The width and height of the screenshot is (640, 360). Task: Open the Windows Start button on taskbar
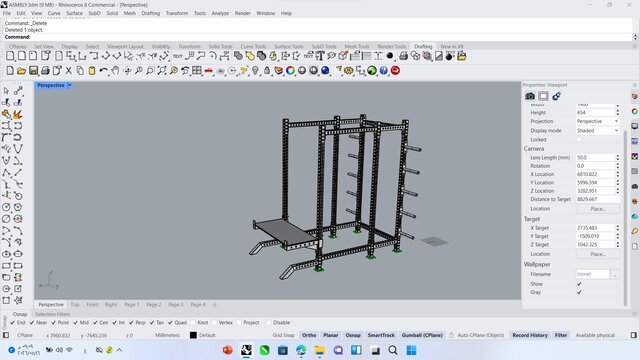(411, 350)
